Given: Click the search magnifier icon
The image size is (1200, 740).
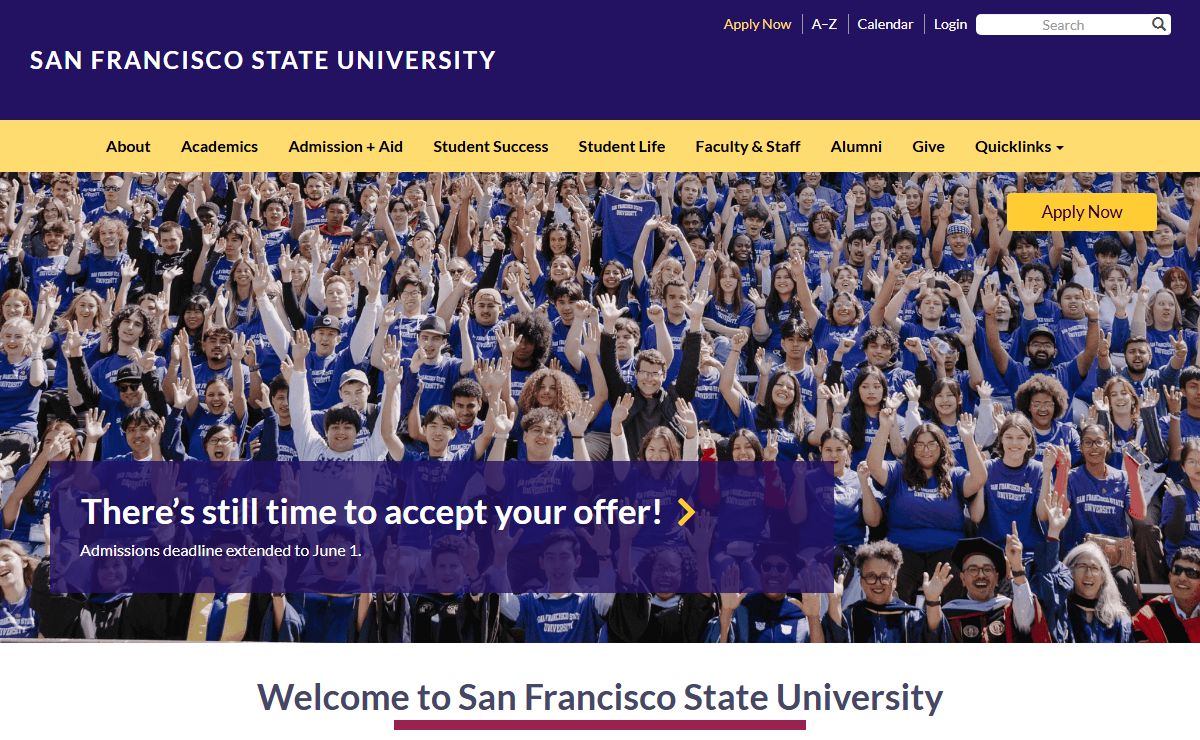Looking at the screenshot, I should 1159,25.
